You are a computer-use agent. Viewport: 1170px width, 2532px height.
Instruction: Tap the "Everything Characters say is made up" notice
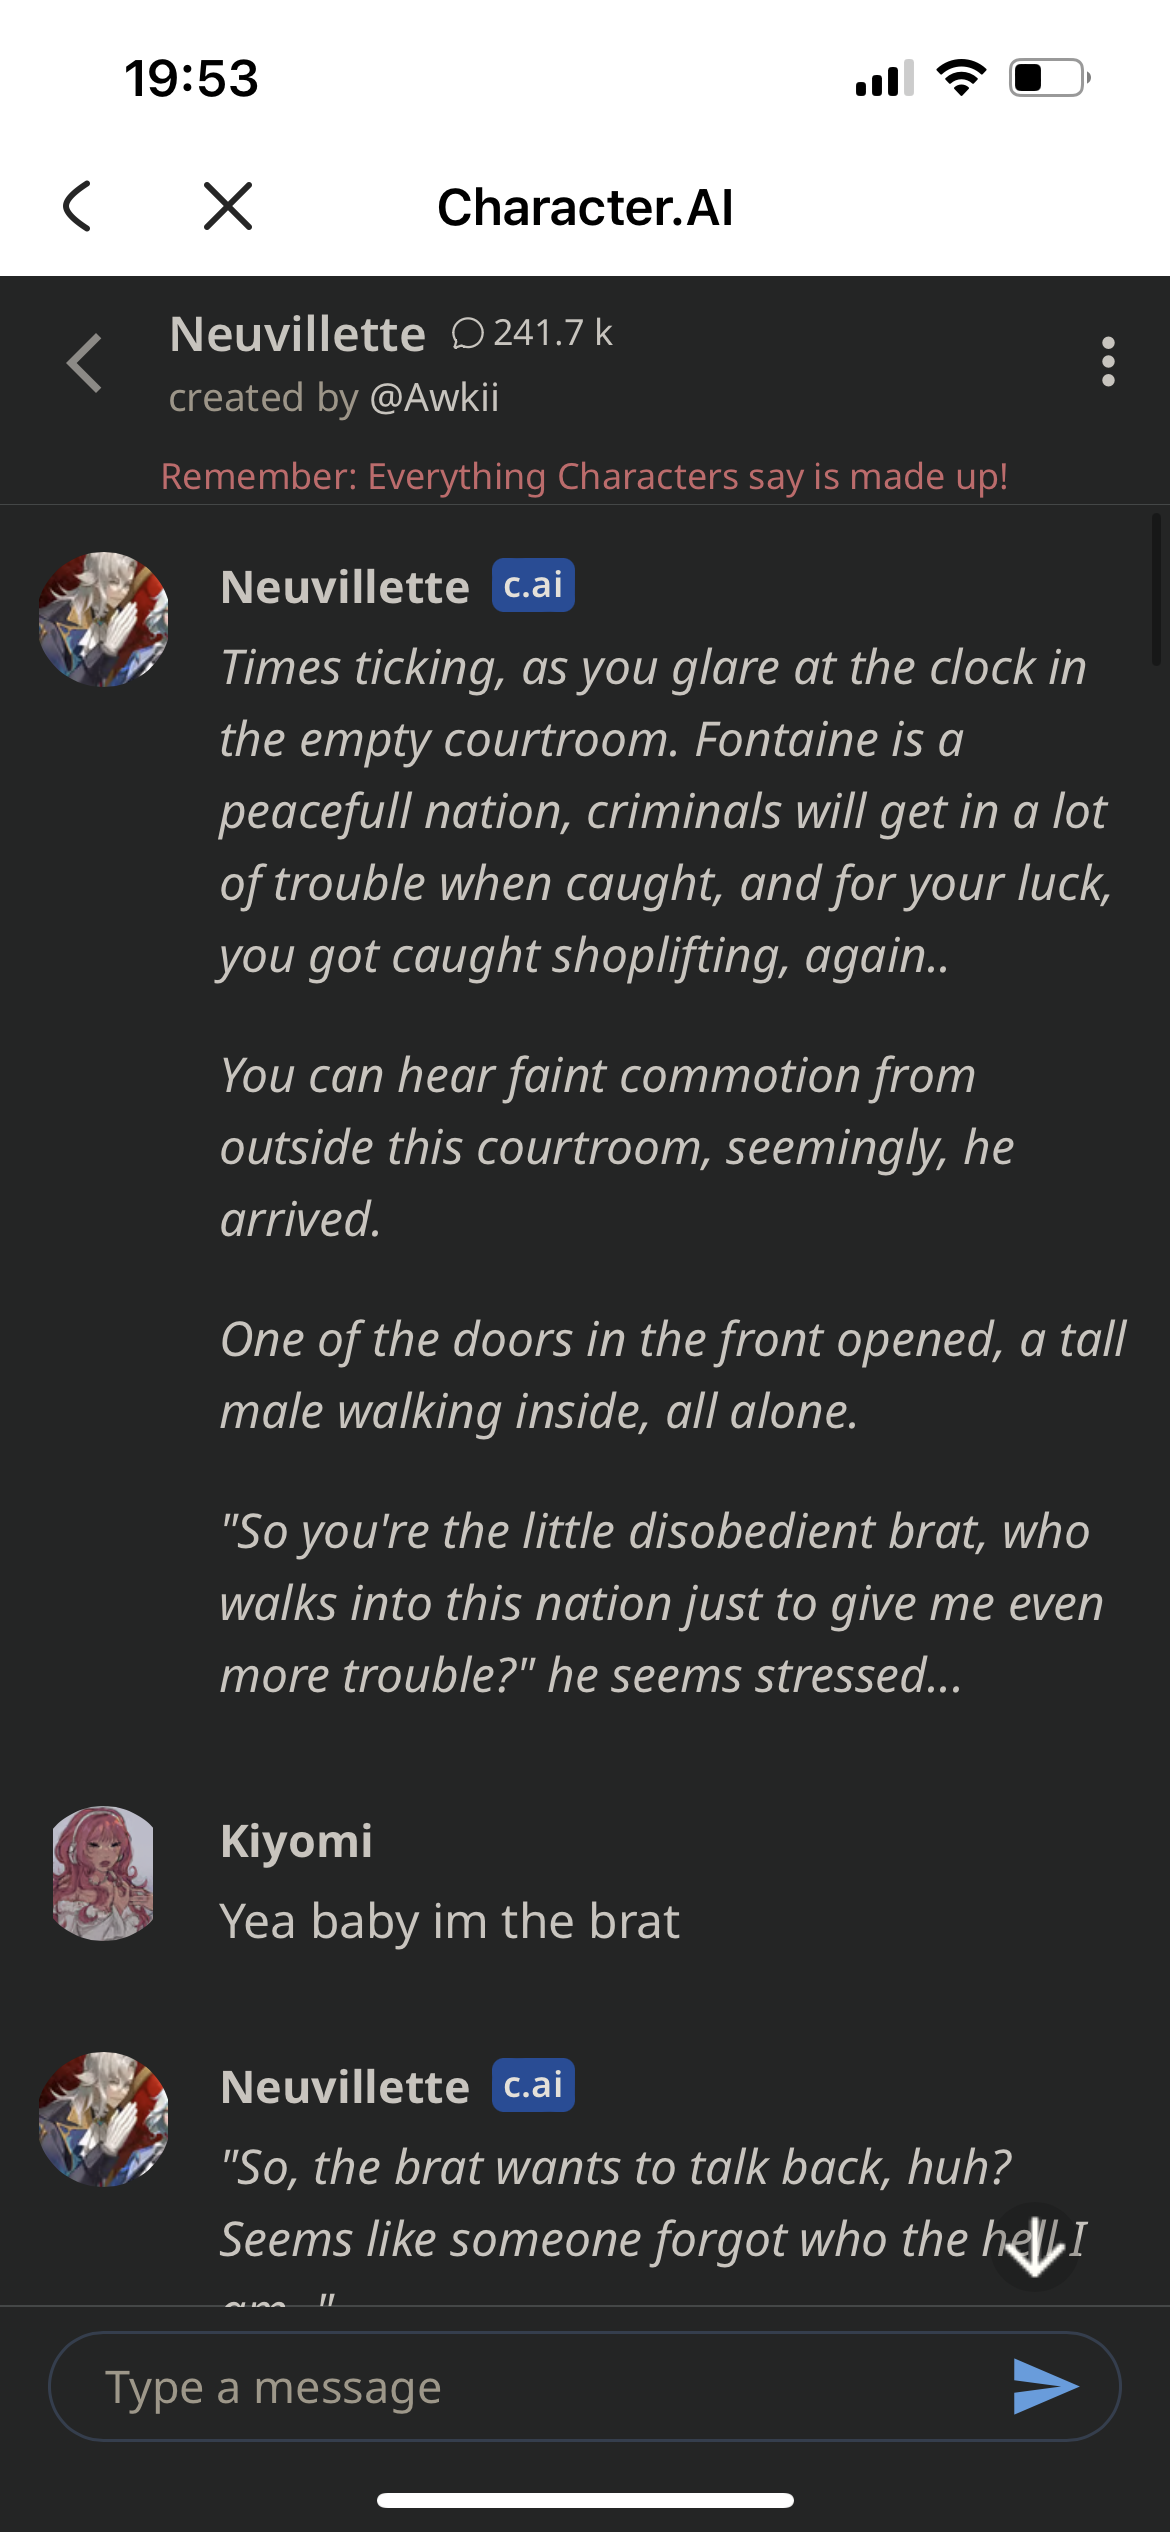[x=584, y=477]
